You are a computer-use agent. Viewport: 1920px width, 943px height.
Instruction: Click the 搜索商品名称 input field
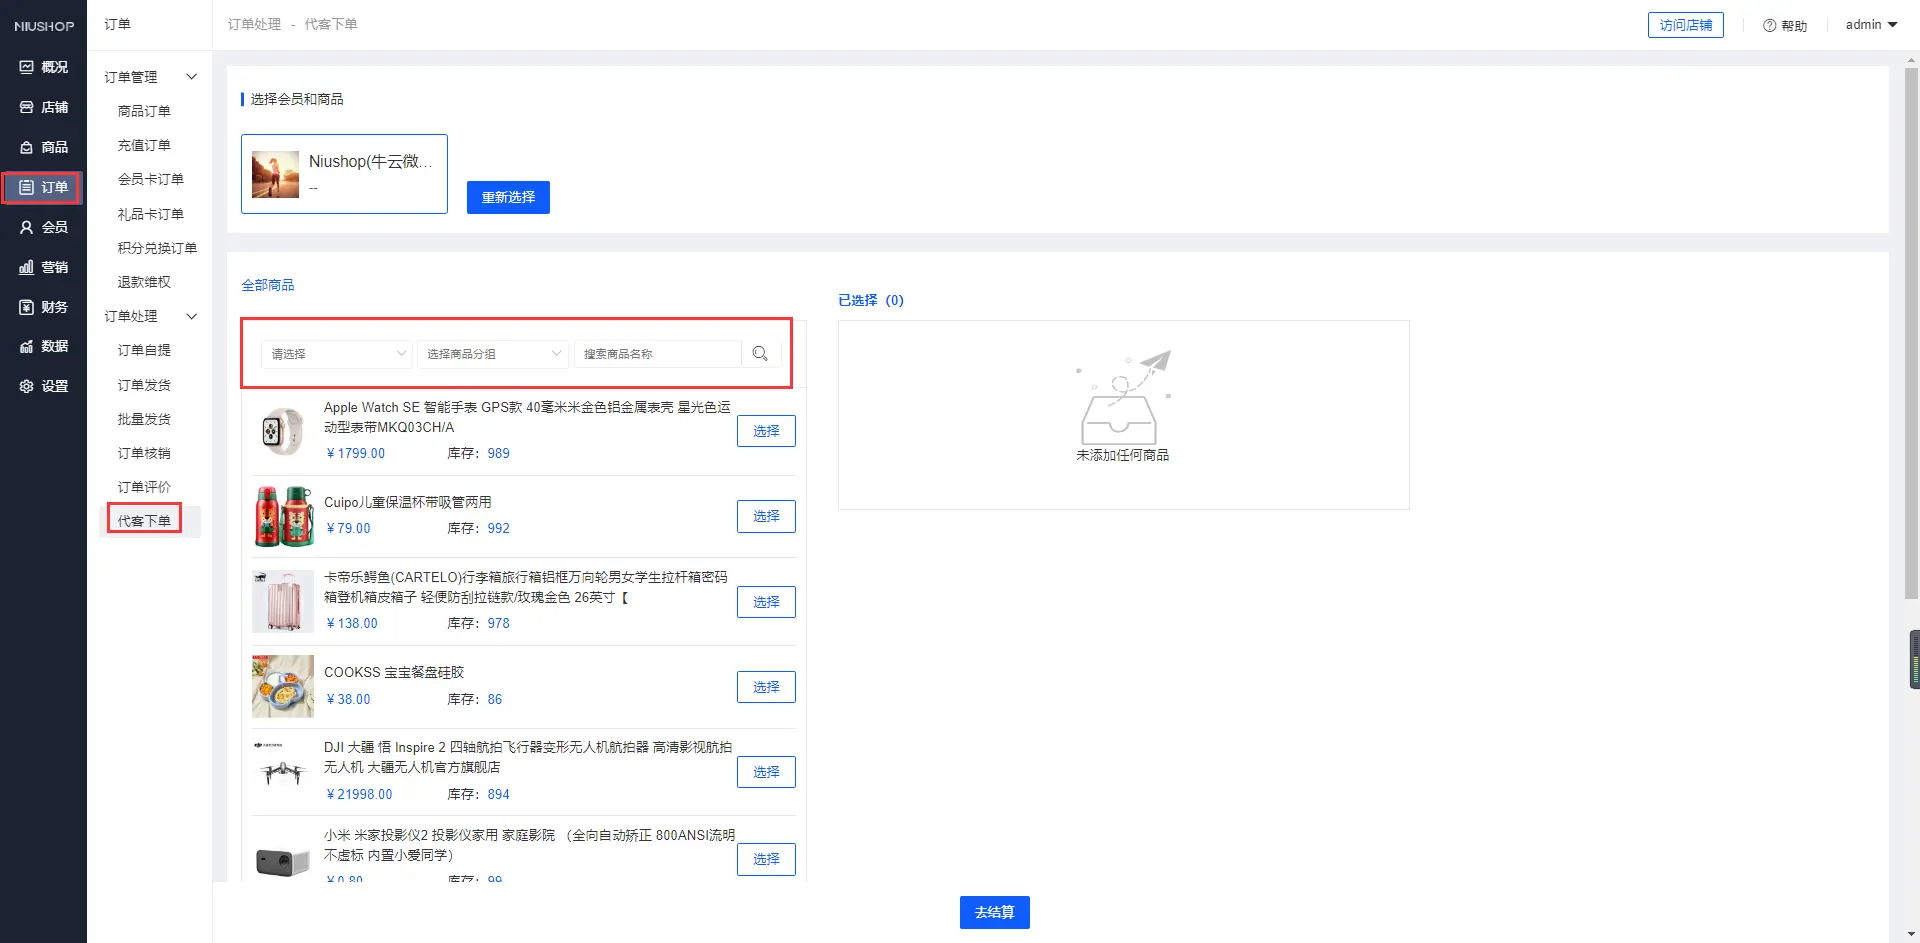657,354
